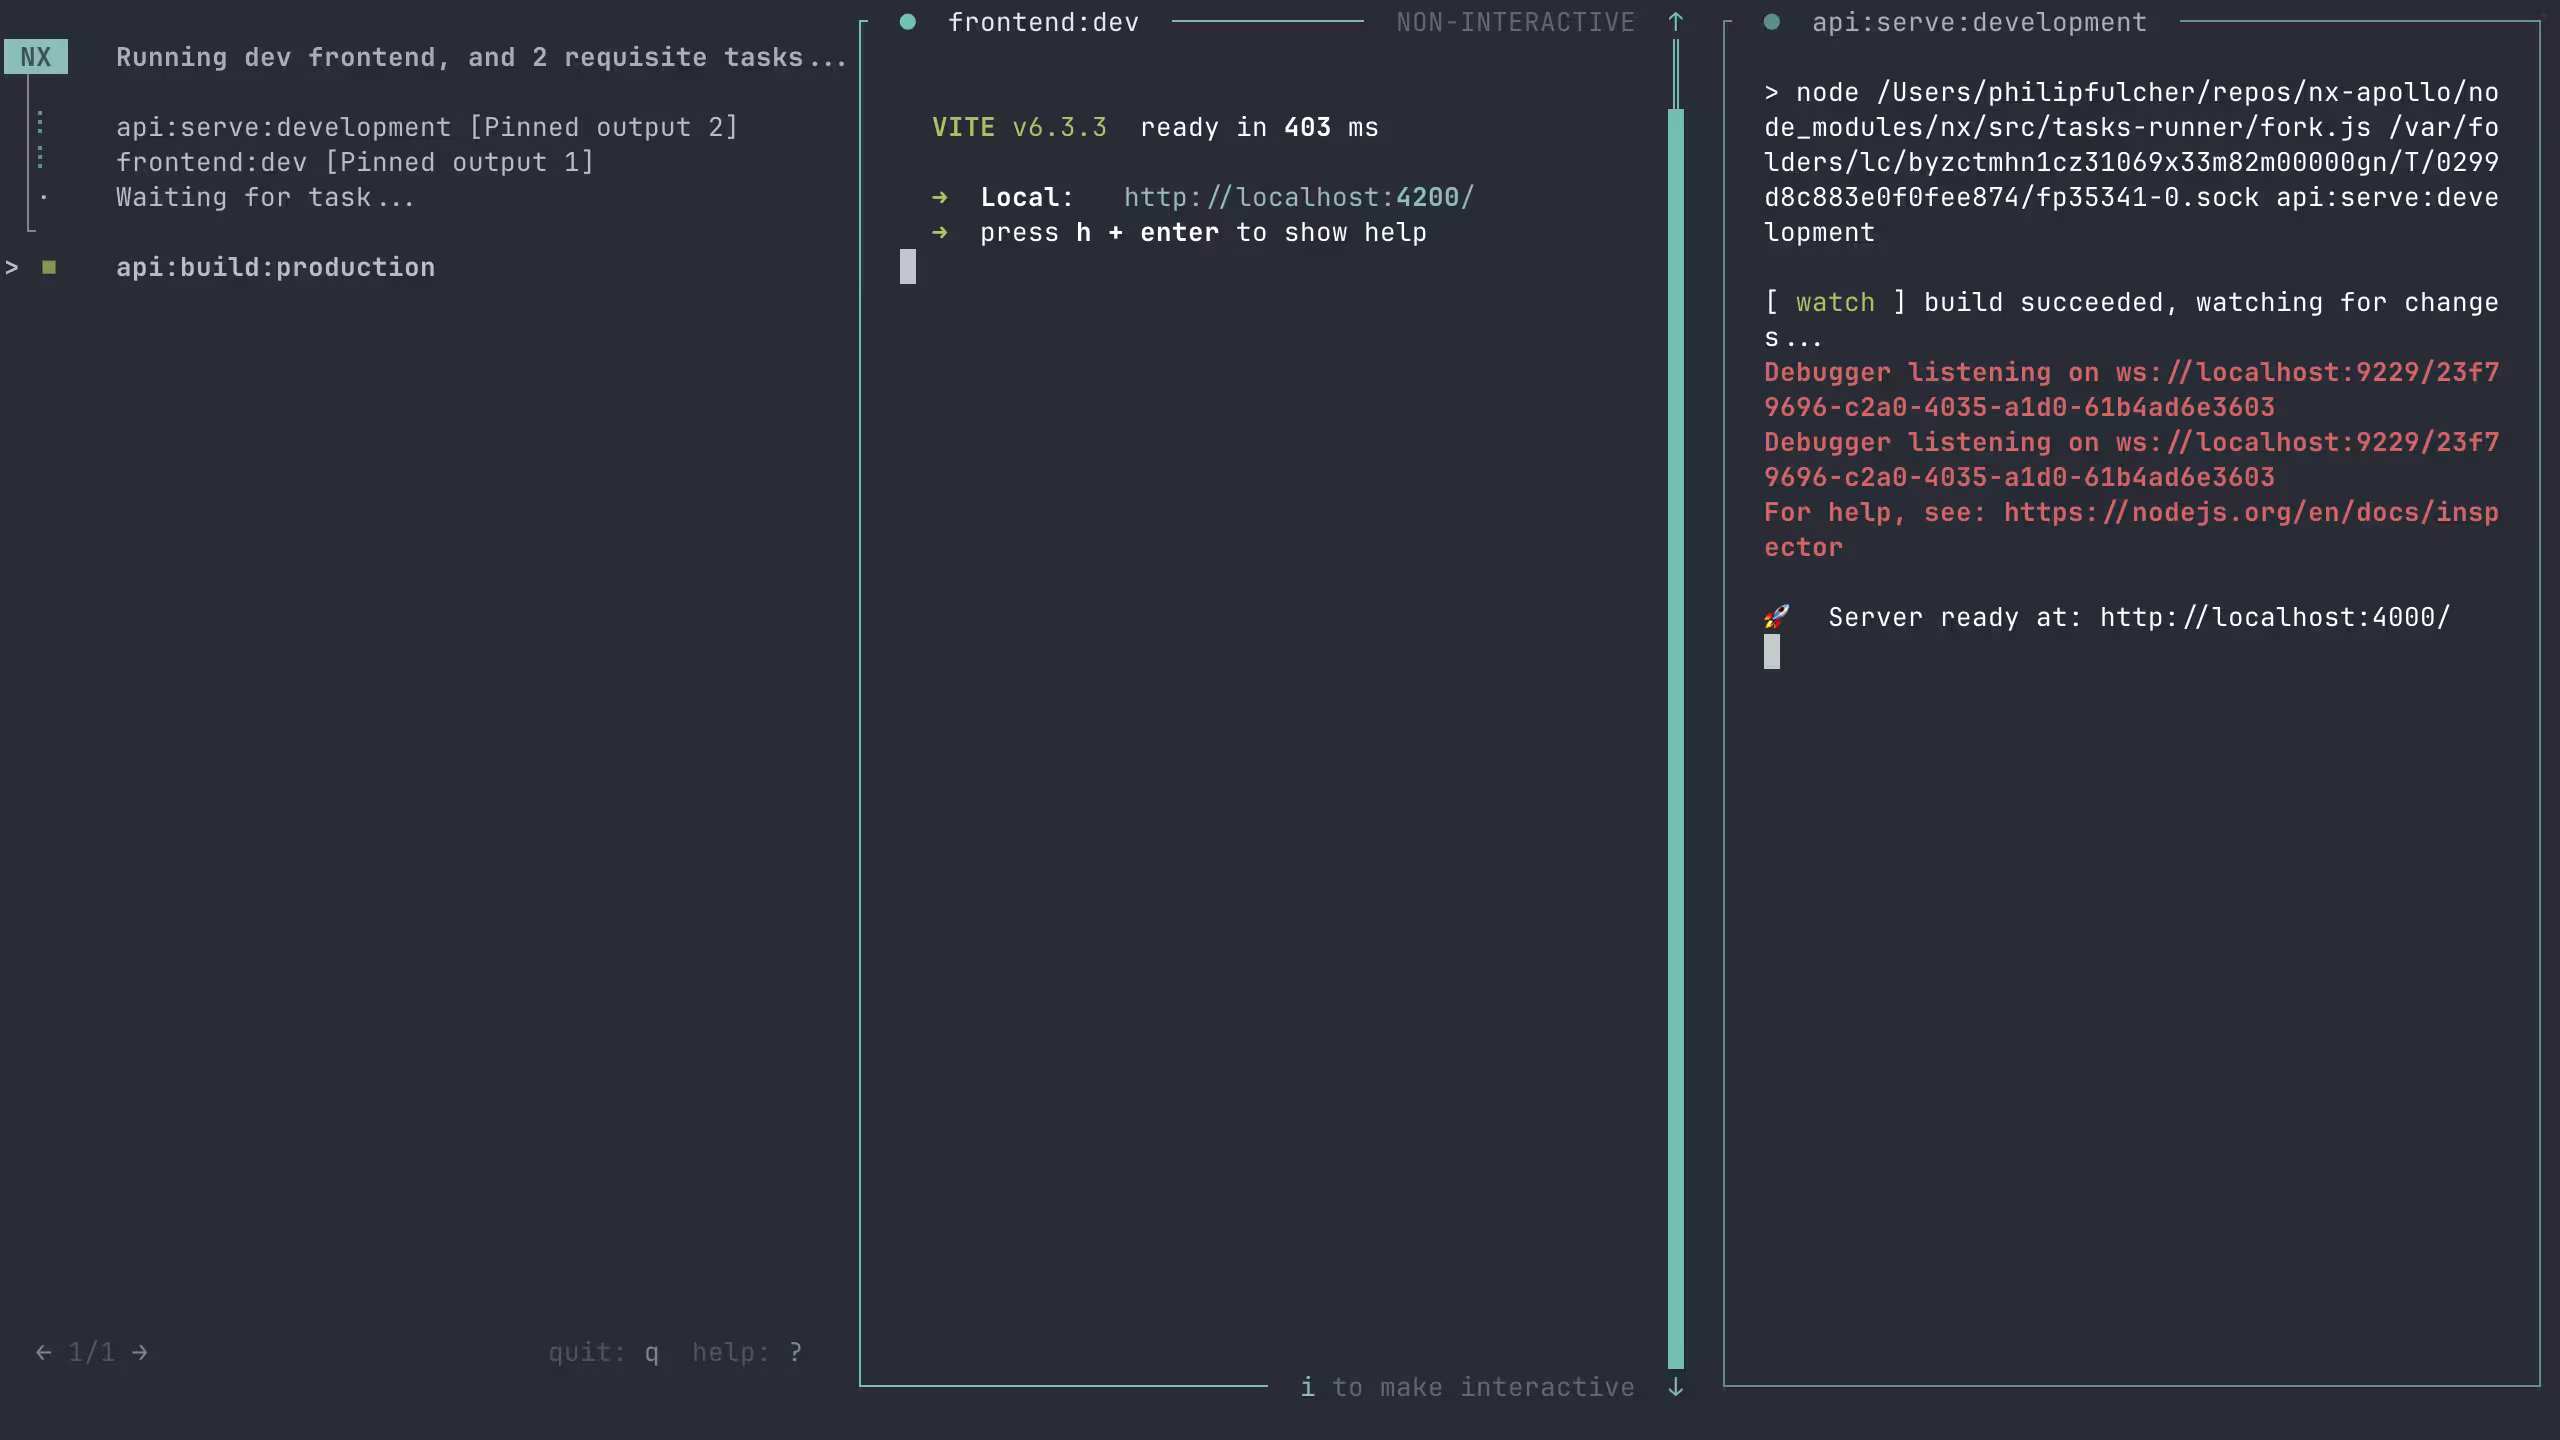
Task: Open the nodejs.org inspector docs link
Action: 2248,511
